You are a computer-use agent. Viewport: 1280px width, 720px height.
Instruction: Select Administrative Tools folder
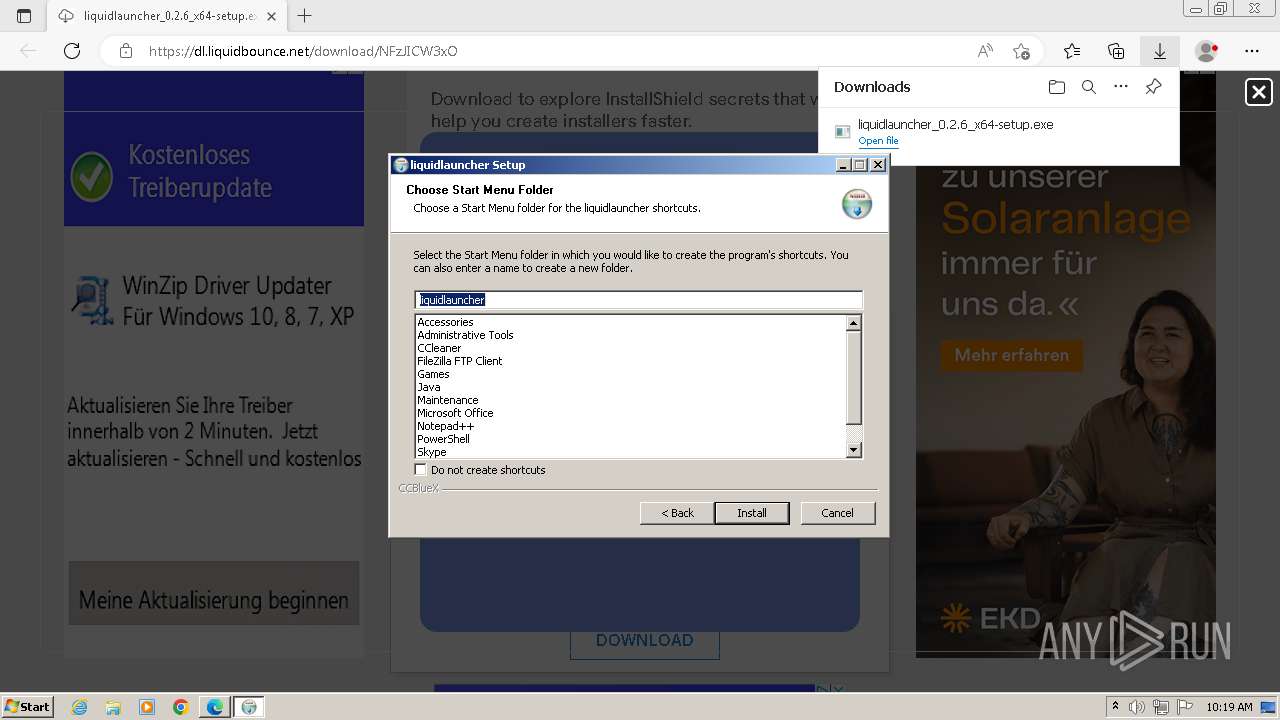tap(465, 335)
